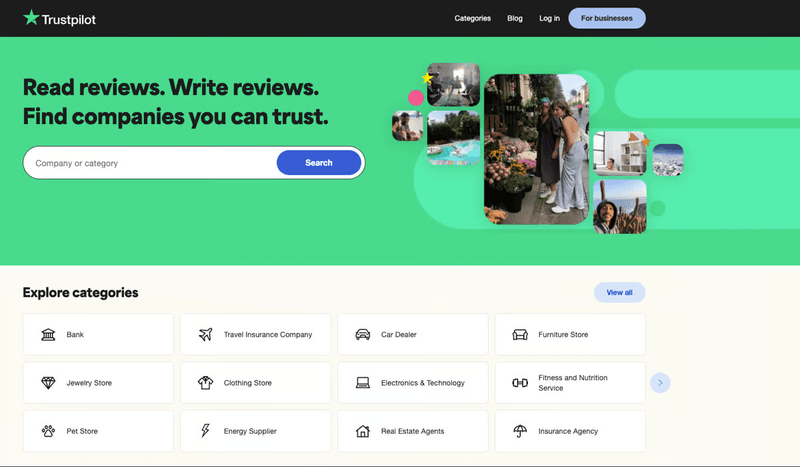Screen dimensions: 800x467
Task: Open Electronics & Technology label
Action: coord(423,383)
